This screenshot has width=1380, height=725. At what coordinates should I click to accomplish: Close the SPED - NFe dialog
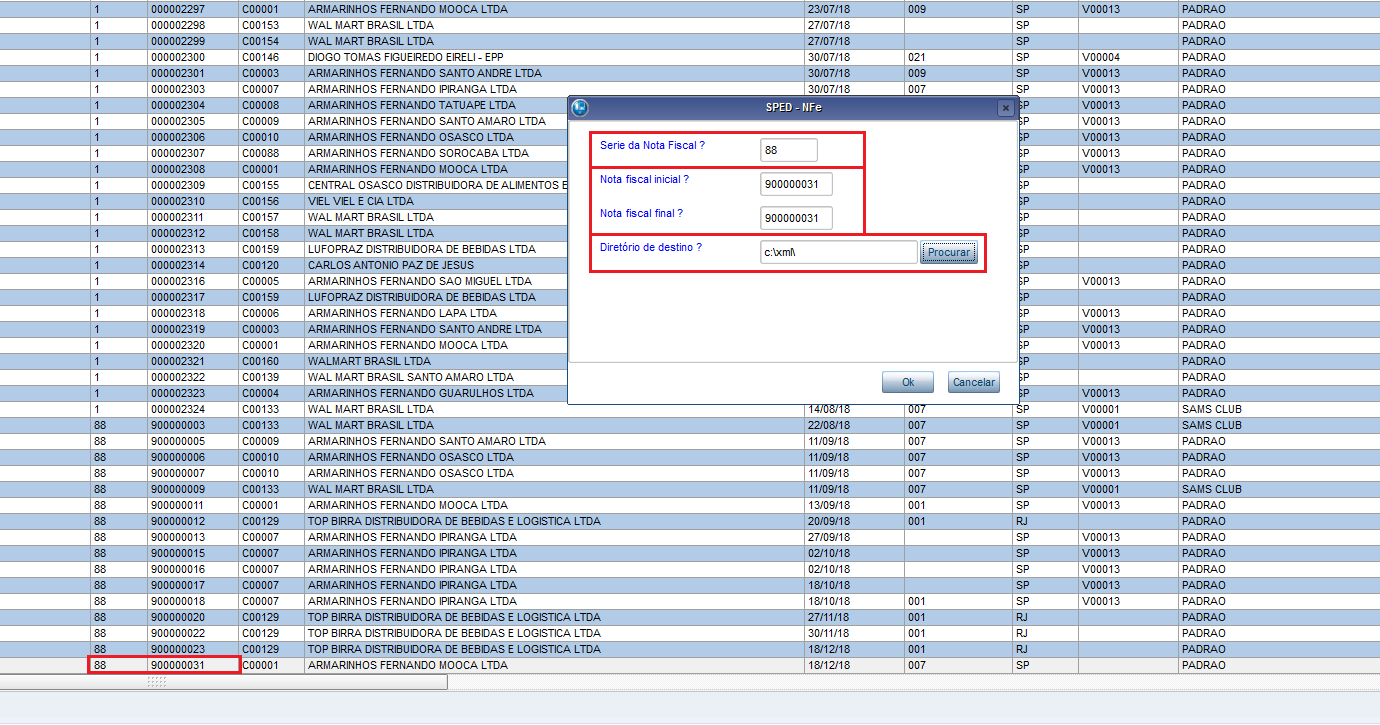click(x=1006, y=108)
